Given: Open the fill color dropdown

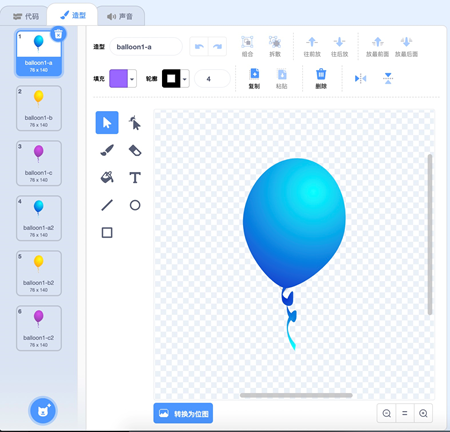Looking at the screenshot, I should (132, 79).
